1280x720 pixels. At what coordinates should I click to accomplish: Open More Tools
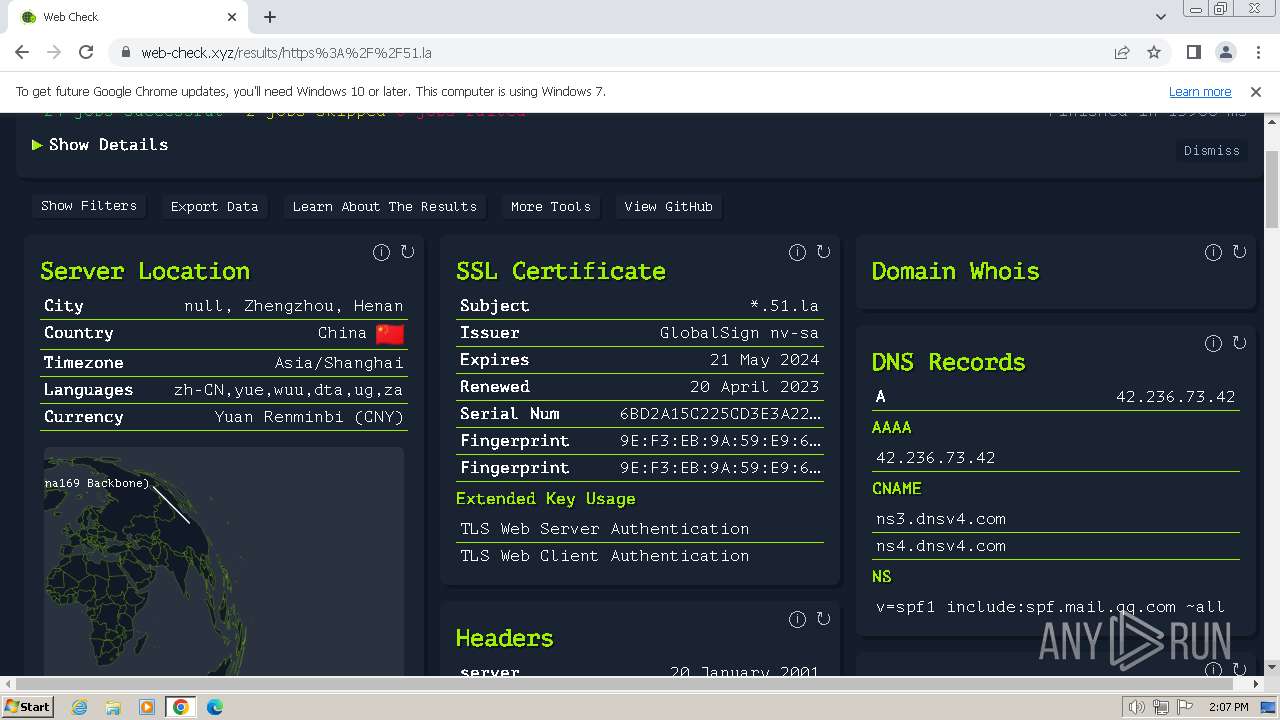click(x=550, y=206)
